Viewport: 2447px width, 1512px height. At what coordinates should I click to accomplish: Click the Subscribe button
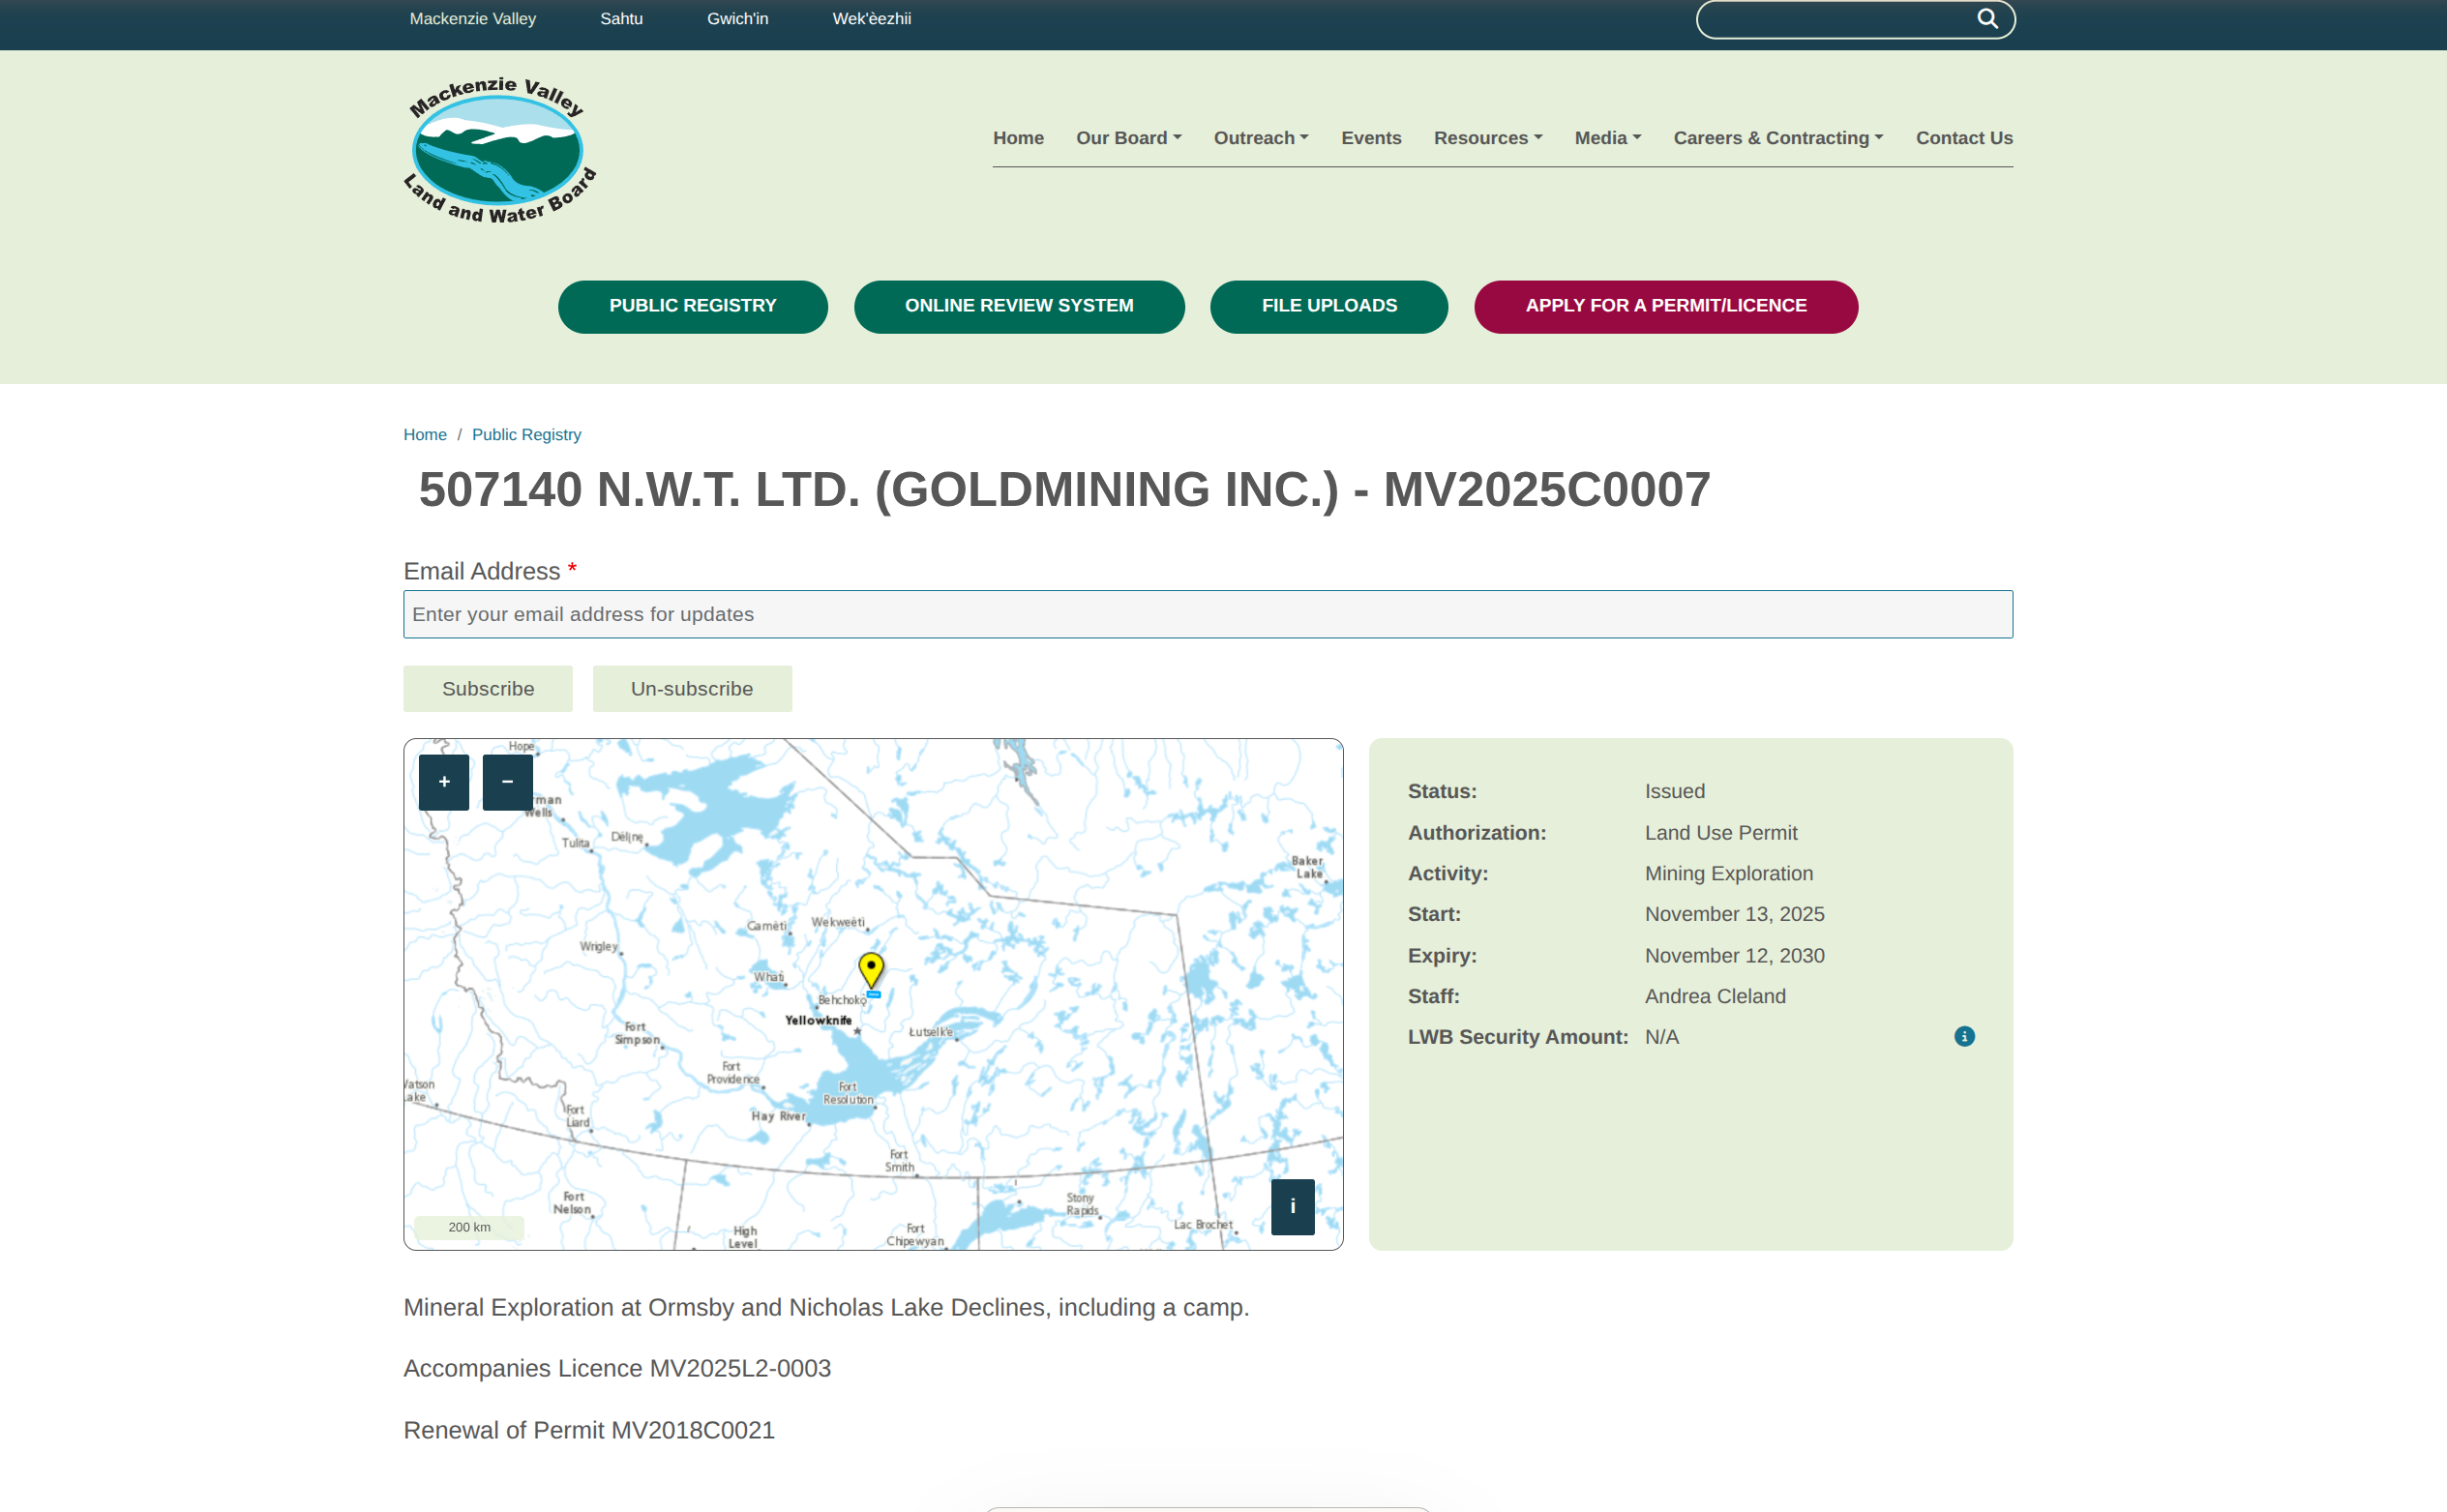[488, 689]
